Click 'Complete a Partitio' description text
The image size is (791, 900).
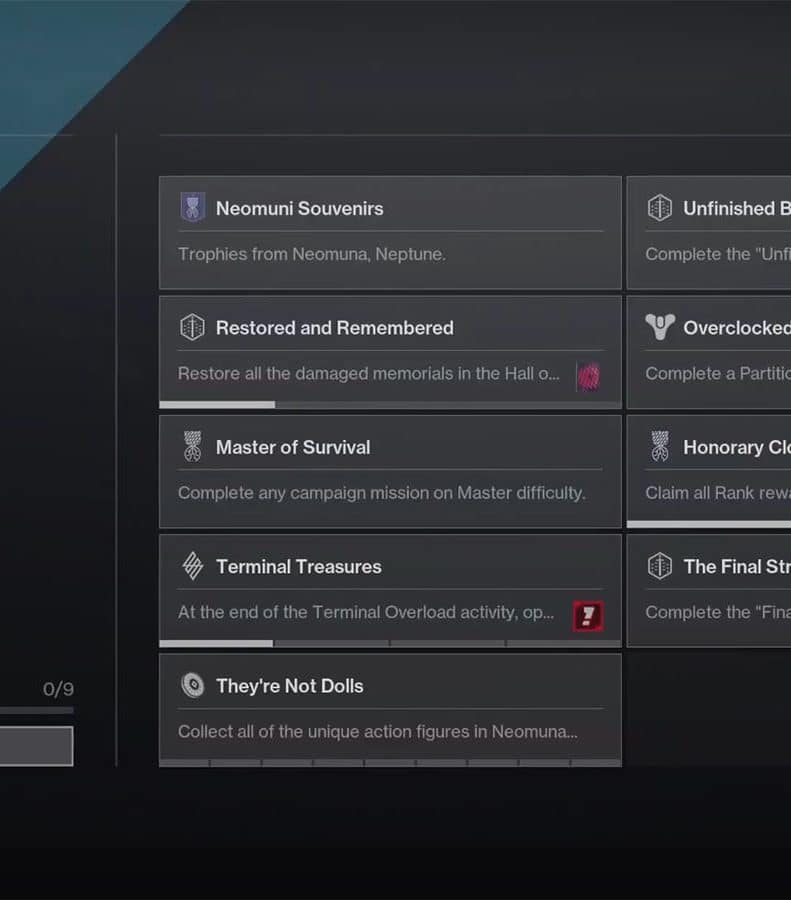(718, 373)
